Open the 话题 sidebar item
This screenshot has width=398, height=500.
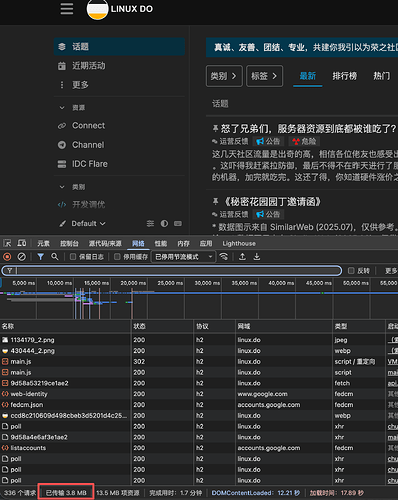pos(119,46)
